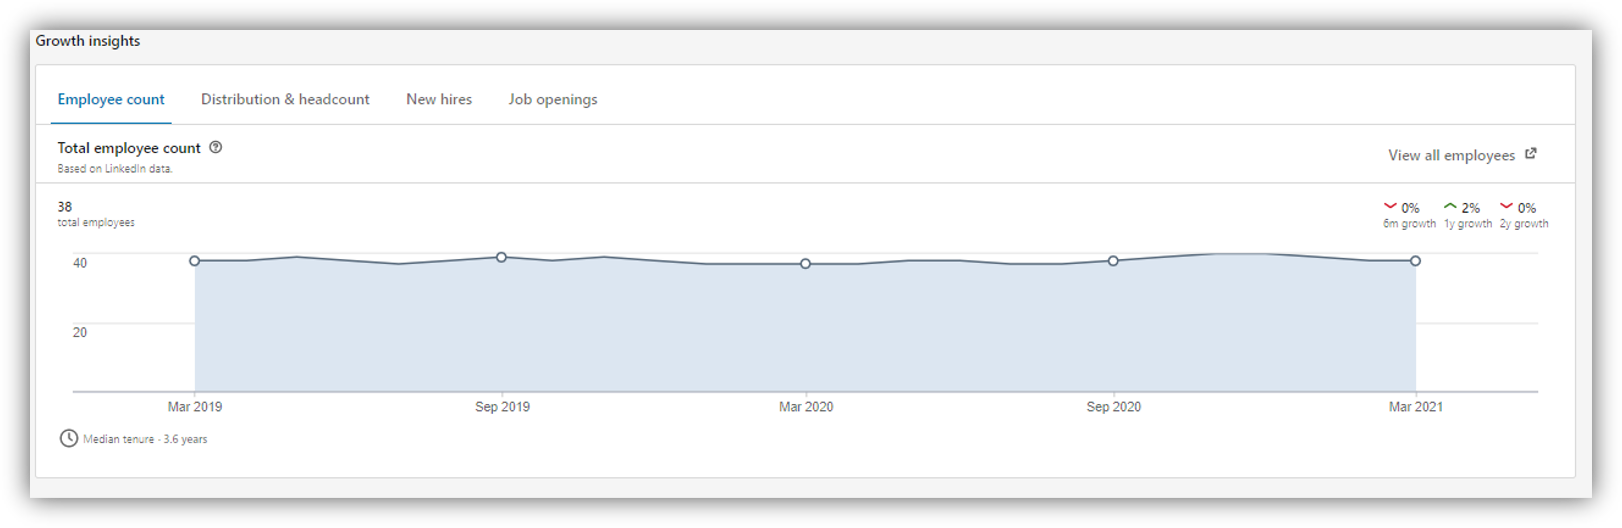
Task: Go to the Job openings tab
Action: pyautogui.click(x=553, y=99)
